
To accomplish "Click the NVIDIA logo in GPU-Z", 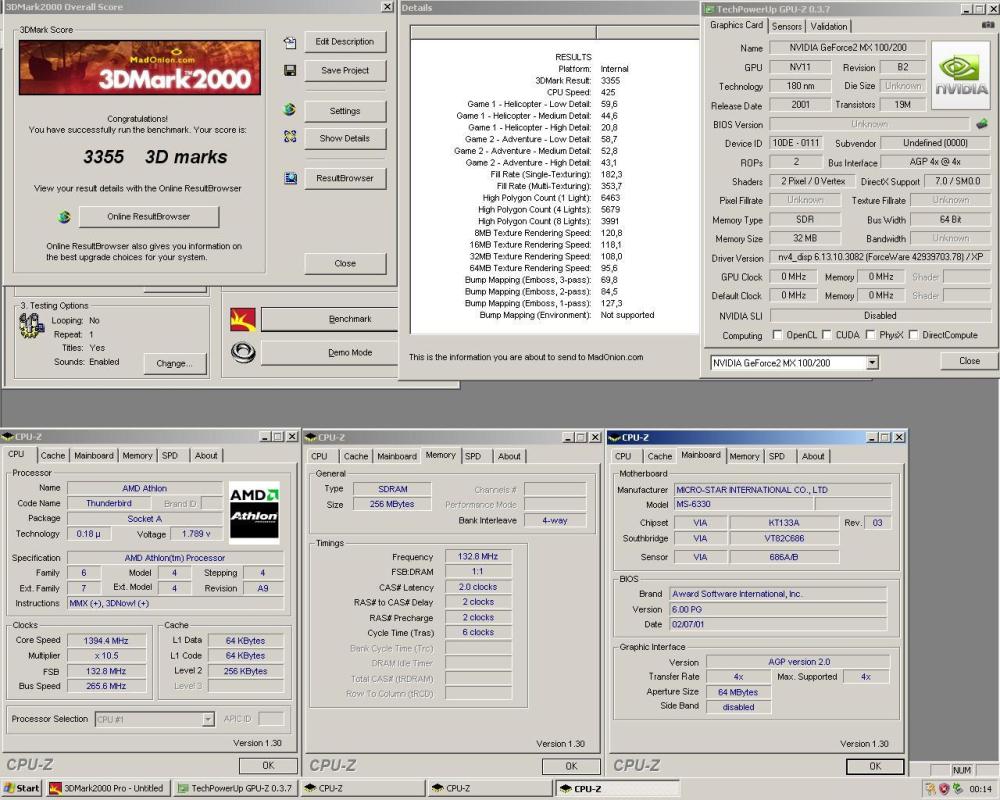I will 960,75.
